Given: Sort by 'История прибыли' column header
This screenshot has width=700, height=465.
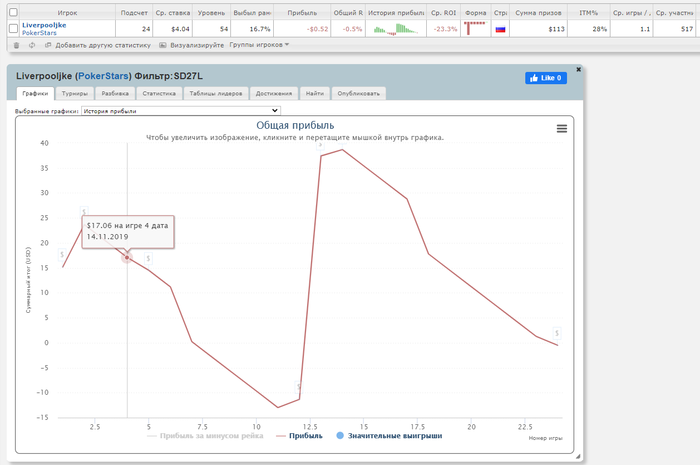Looking at the screenshot, I should click(396, 12).
